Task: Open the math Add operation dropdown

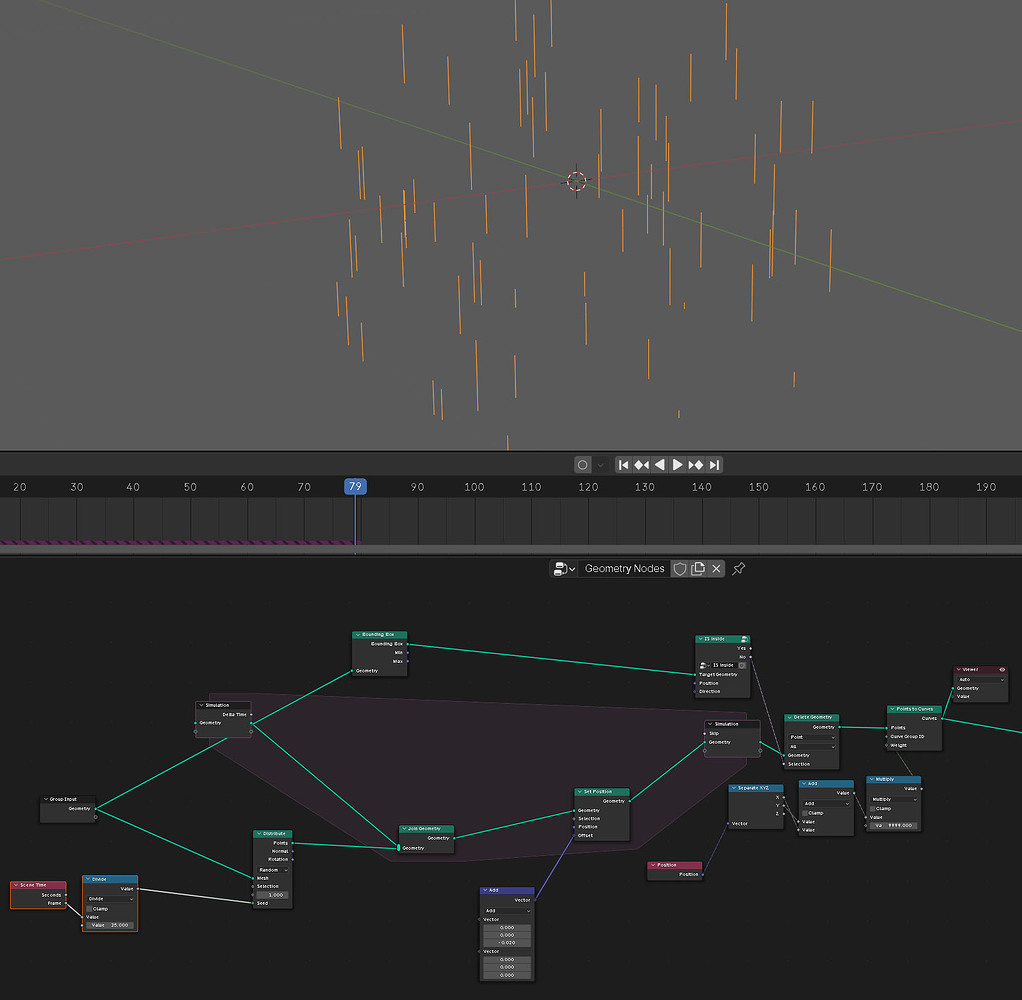Action: 826,804
